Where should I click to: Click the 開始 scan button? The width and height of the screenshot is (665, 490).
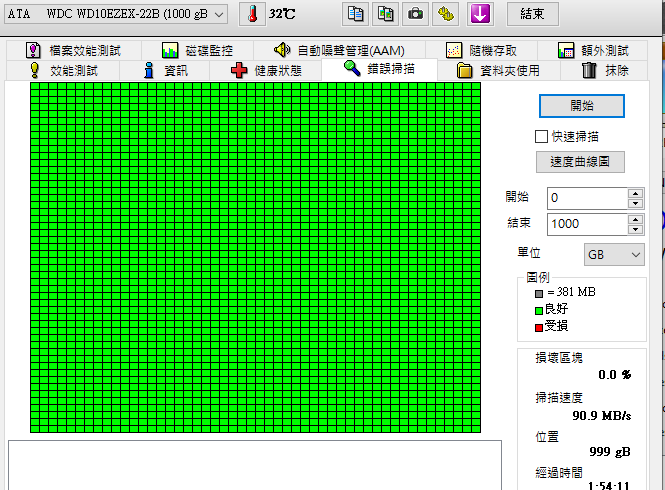click(581, 106)
